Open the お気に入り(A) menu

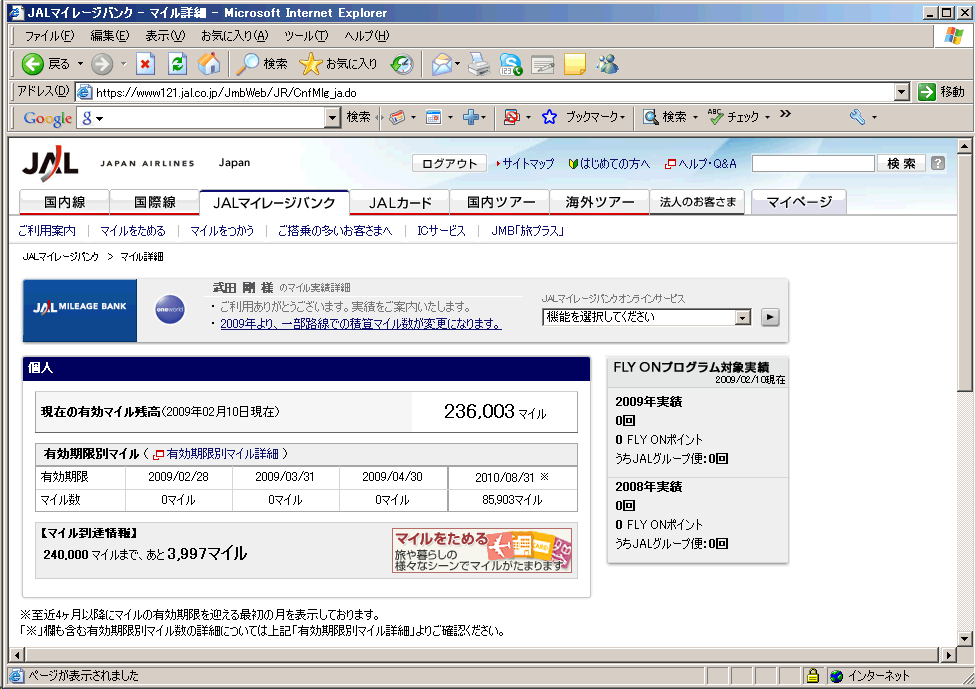coord(234,36)
